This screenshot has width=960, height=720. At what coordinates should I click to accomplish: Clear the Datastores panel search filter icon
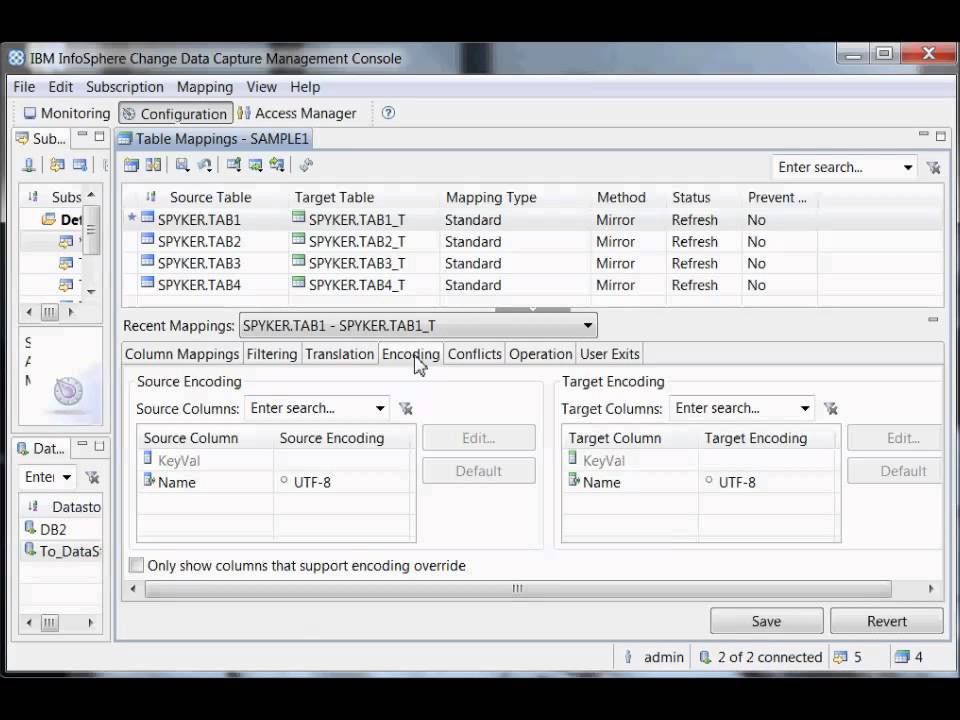[x=92, y=477]
